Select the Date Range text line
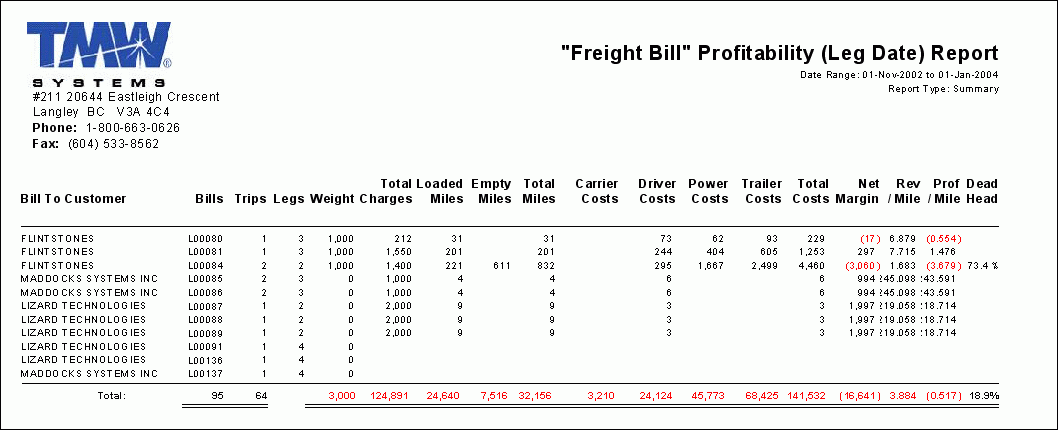1058x430 pixels. [899, 75]
